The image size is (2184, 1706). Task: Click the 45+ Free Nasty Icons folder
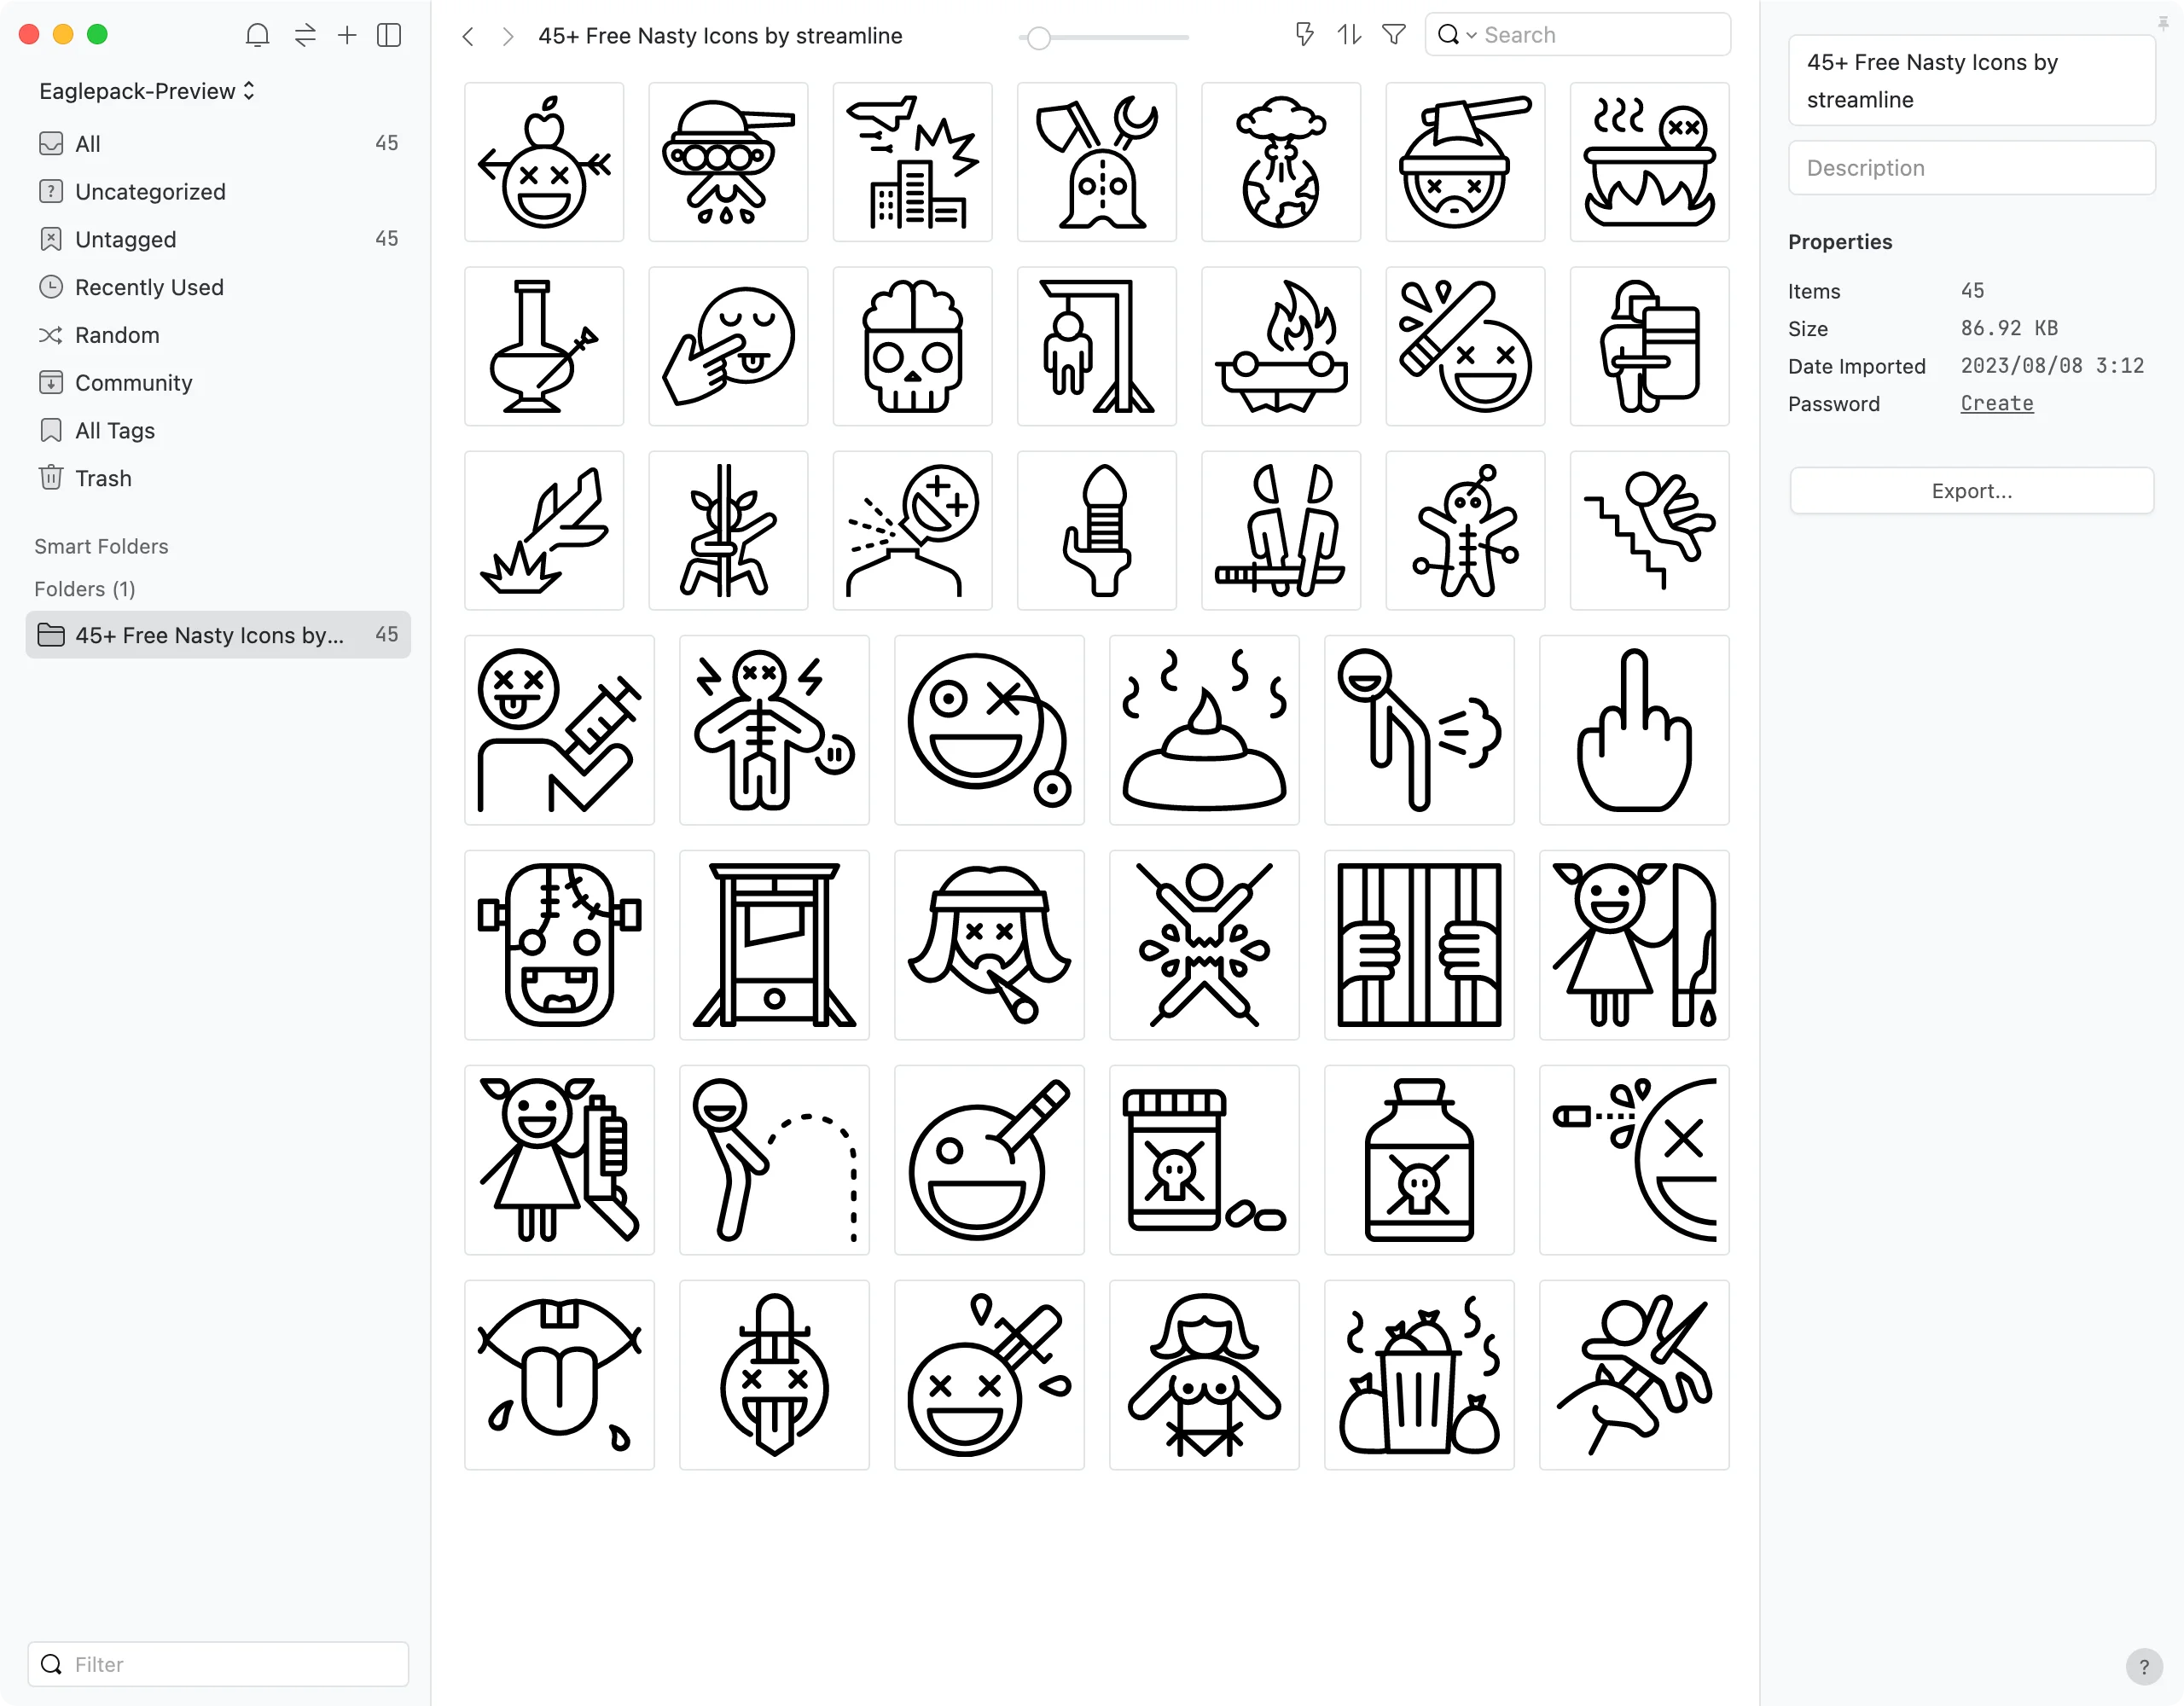pyautogui.click(x=212, y=635)
